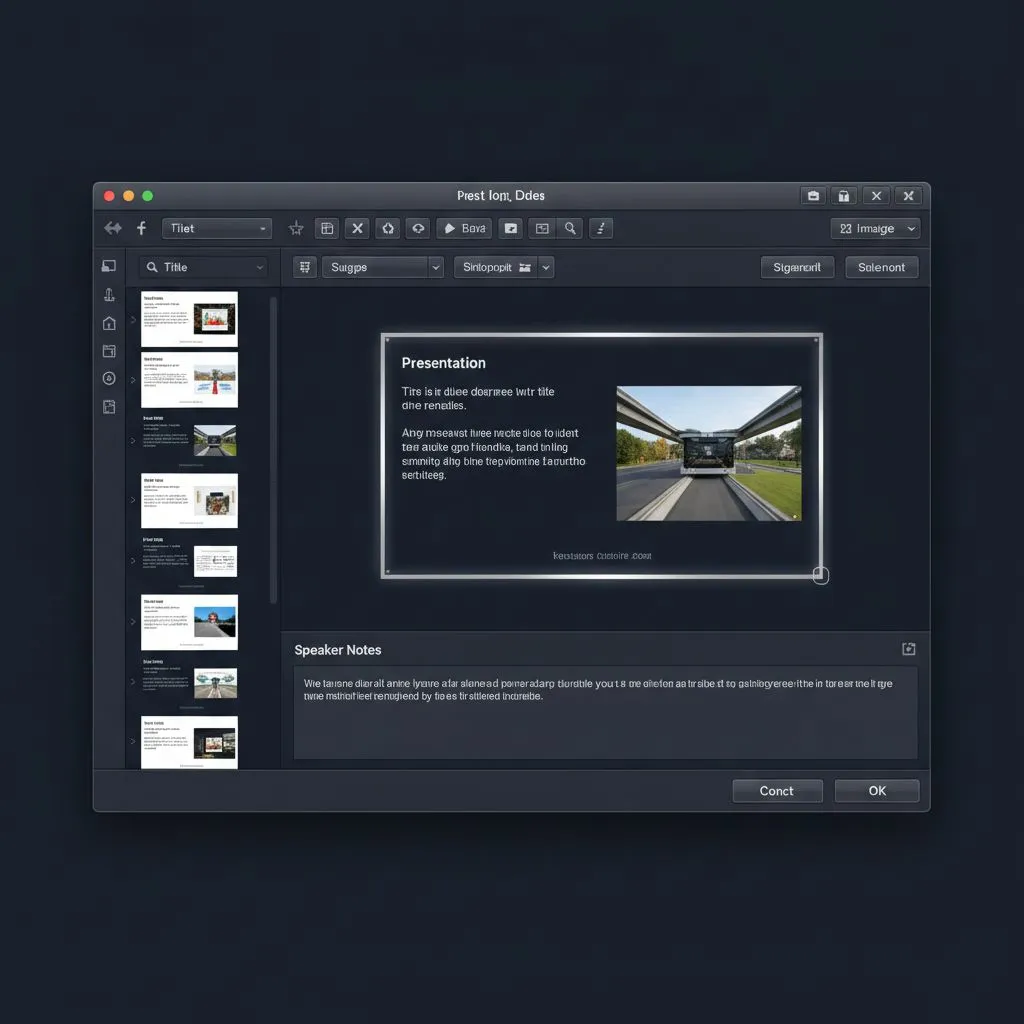Click the star favorite icon in toolbar
Image resolution: width=1024 pixels, height=1024 pixels.
pyautogui.click(x=296, y=229)
